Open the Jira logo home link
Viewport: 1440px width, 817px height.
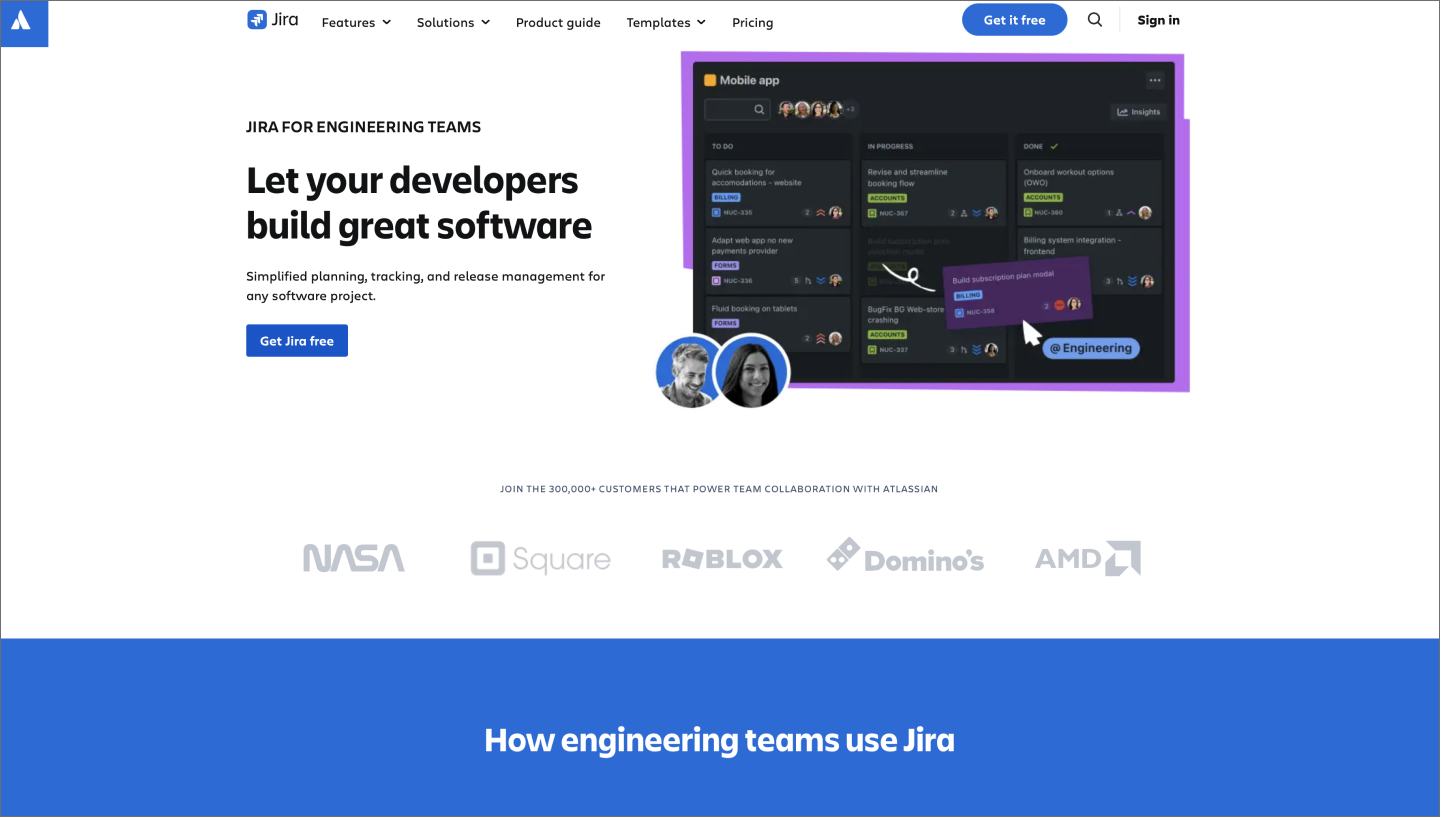pos(273,20)
